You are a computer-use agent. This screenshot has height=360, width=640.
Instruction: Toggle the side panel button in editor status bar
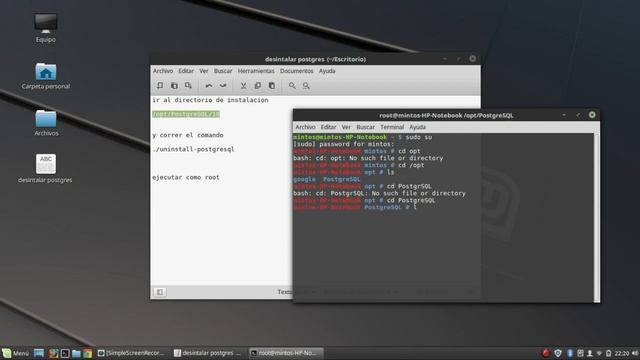pyautogui.click(x=160, y=292)
